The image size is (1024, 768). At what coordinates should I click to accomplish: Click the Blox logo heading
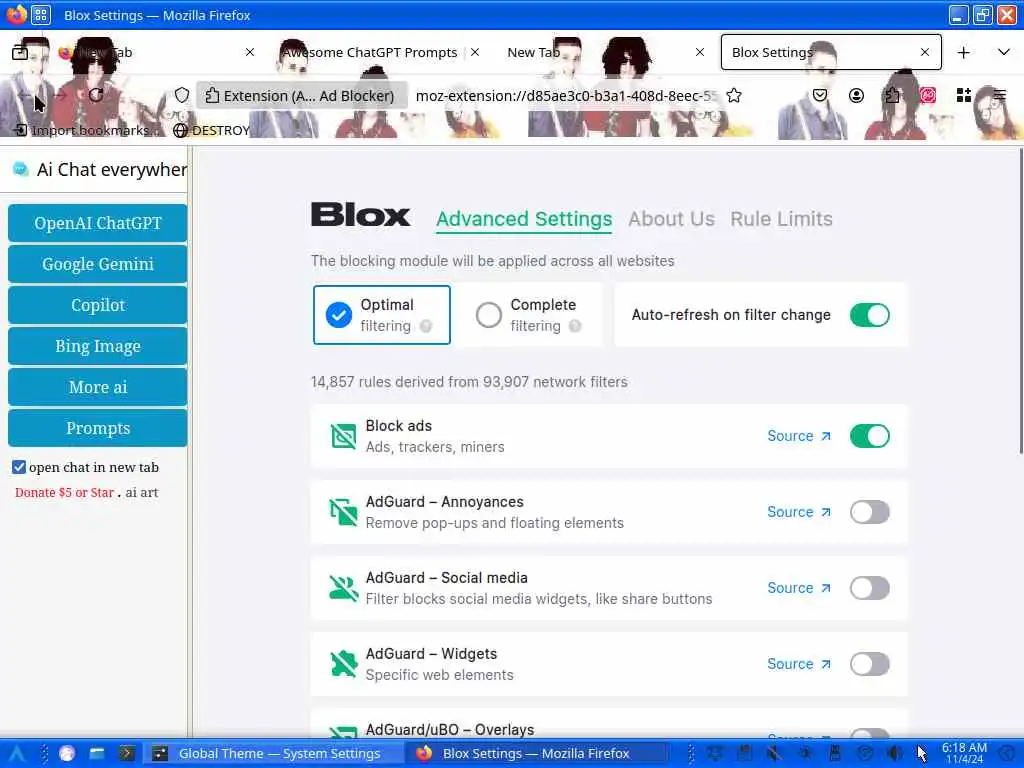[x=360, y=215]
